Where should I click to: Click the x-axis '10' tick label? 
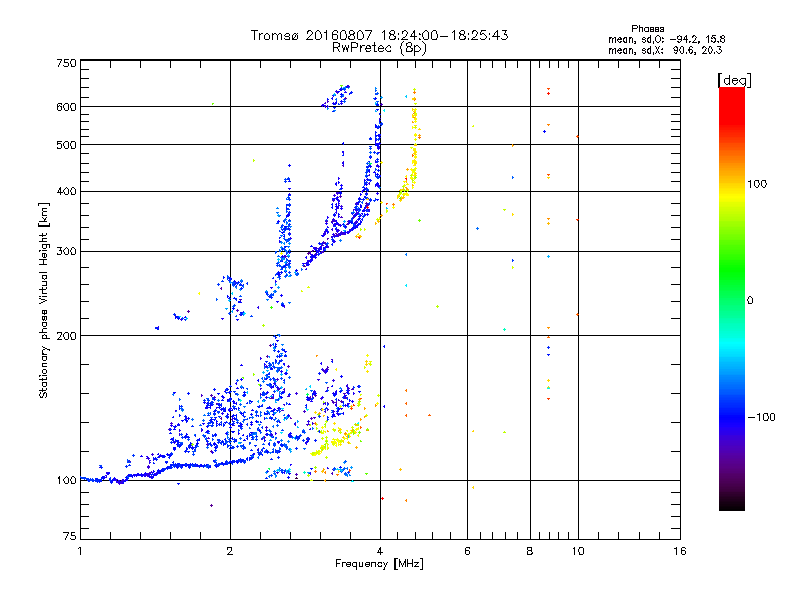(x=578, y=551)
